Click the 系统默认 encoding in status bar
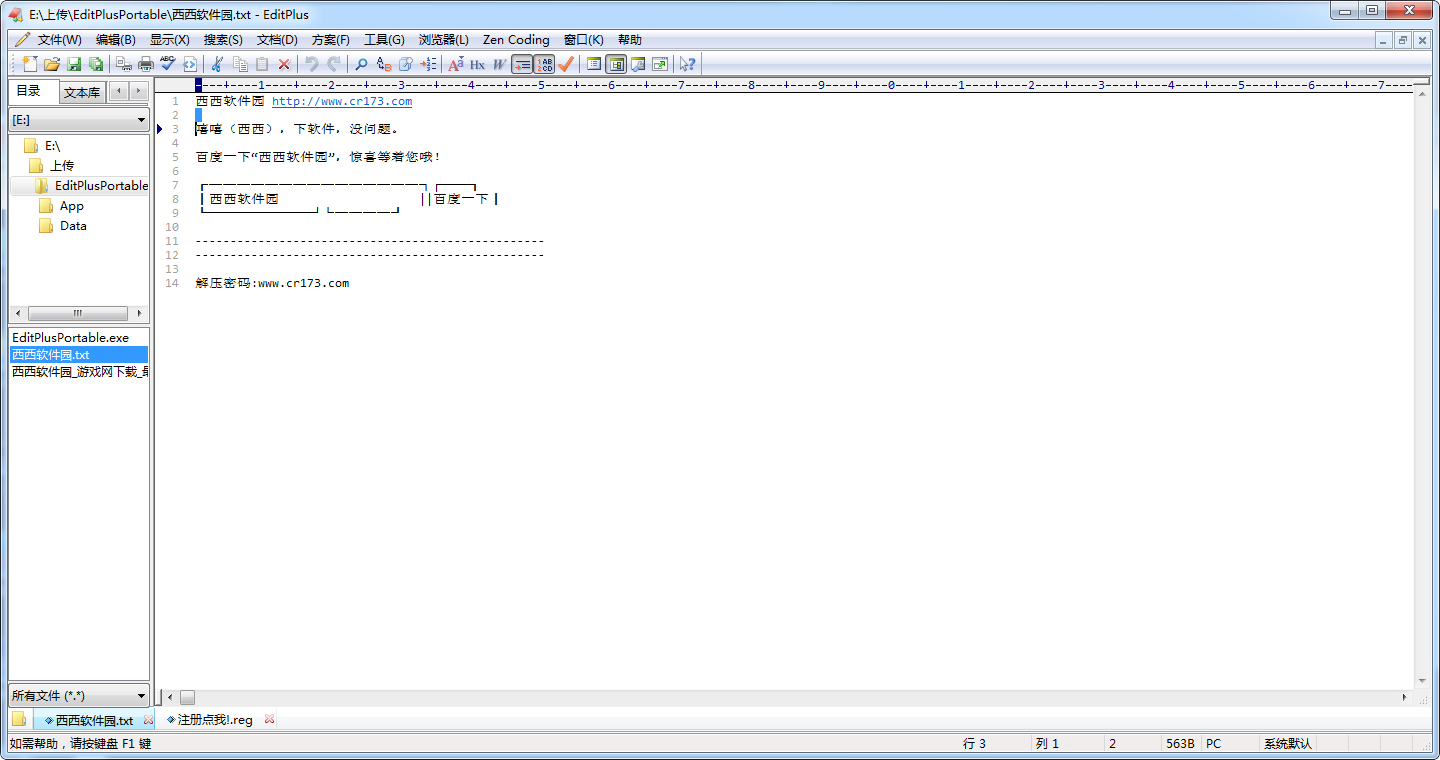The width and height of the screenshot is (1440, 760). (x=1288, y=744)
